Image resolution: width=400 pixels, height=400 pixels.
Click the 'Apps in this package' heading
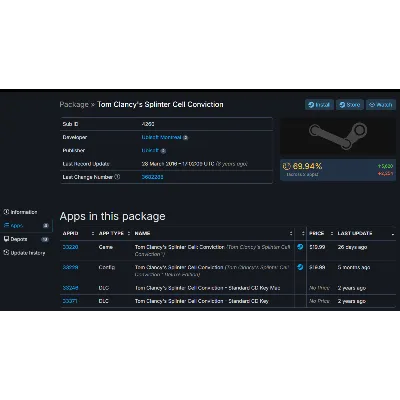click(112, 216)
